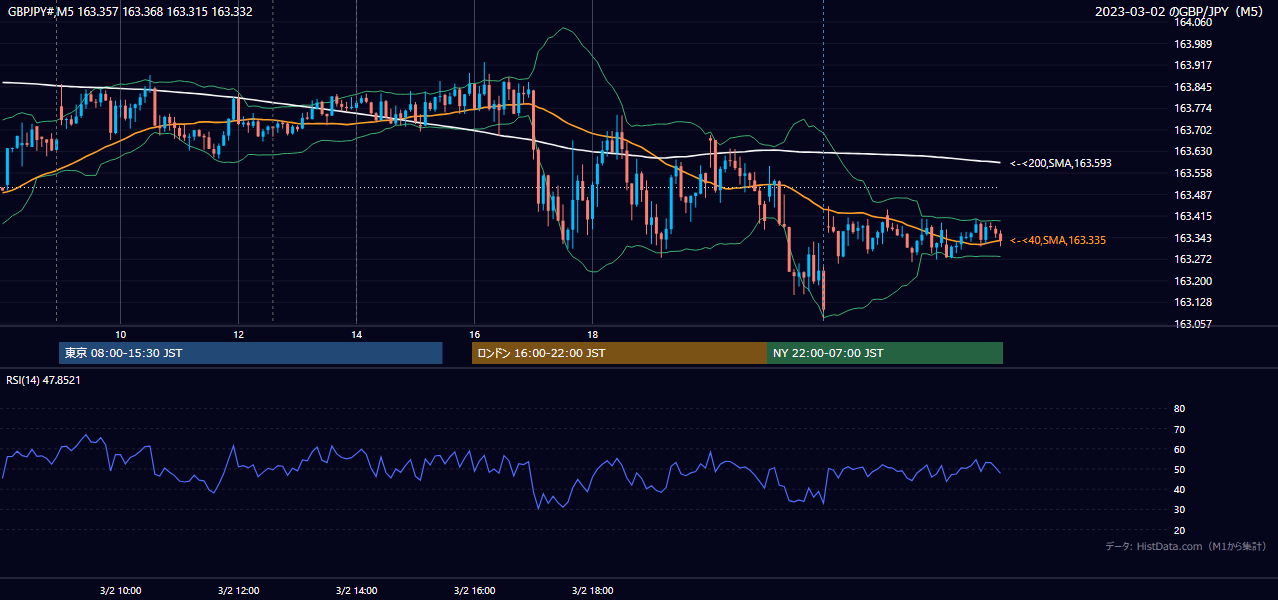Click the RSI(14) 47.8521 indicator label
Viewport: 1278px width, 600px height.
pyautogui.click(x=43, y=380)
